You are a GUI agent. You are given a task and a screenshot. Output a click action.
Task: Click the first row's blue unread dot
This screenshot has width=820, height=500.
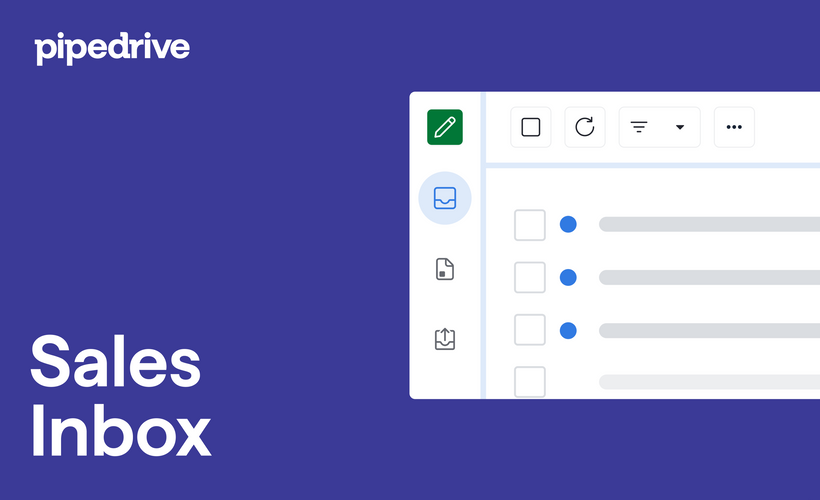coord(568,225)
